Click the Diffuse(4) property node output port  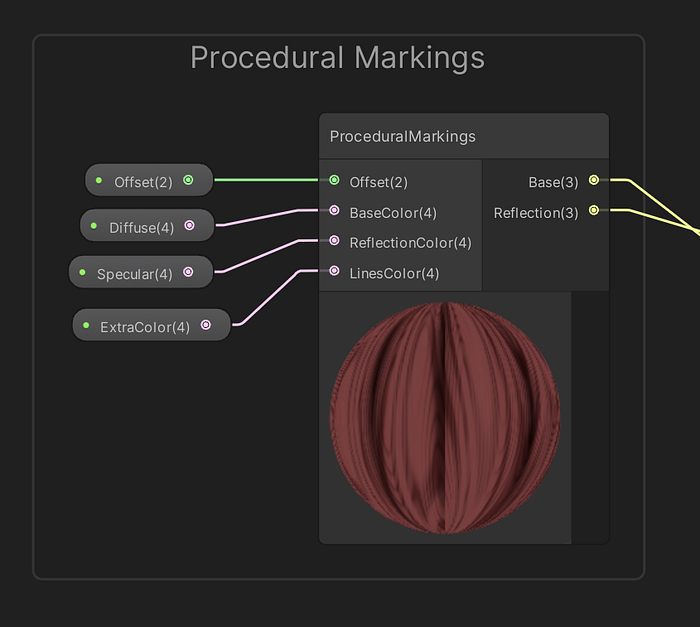click(189, 226)
